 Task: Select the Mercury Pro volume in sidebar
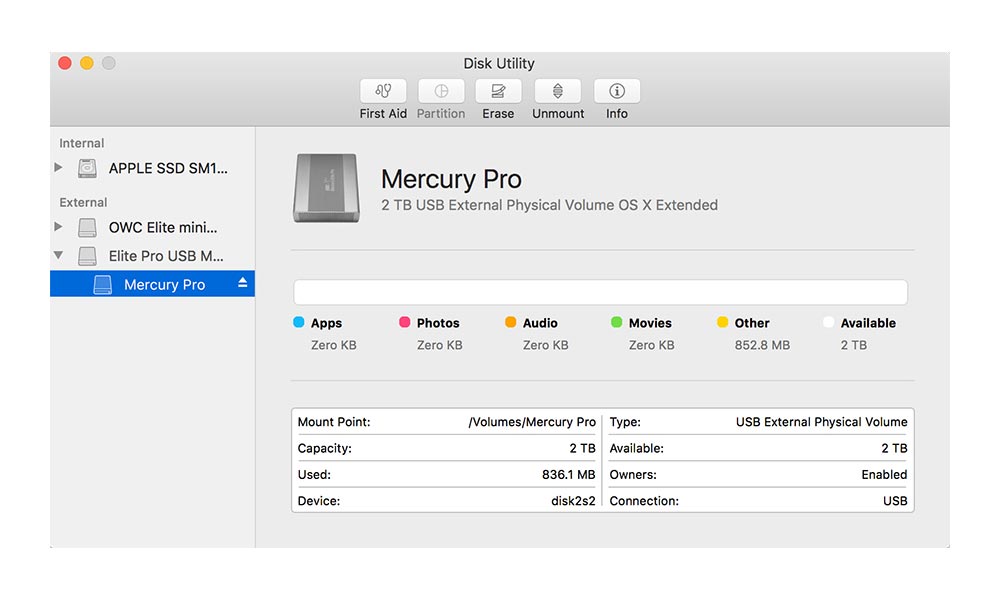point(164,285)
